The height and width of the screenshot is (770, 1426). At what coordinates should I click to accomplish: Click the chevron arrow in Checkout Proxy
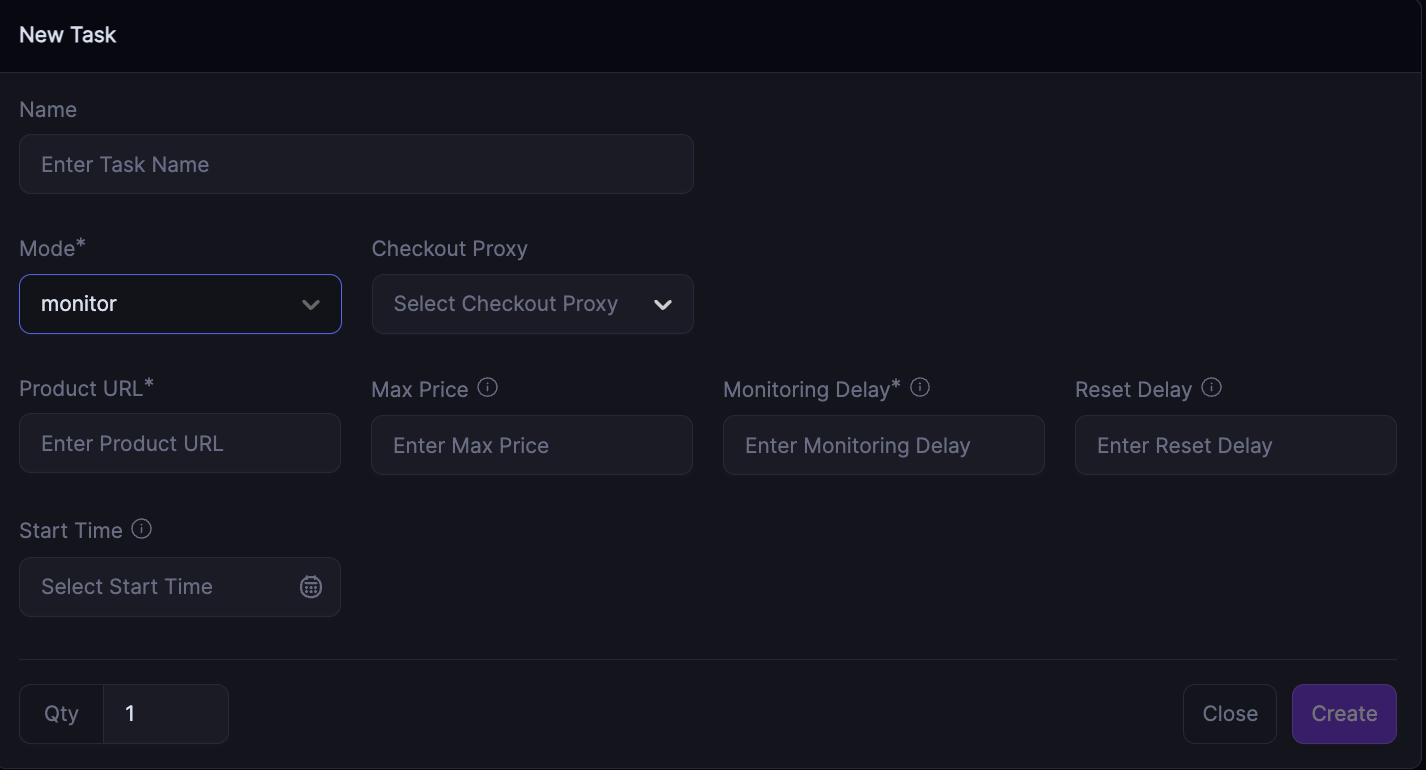click(x=662, y=305)
